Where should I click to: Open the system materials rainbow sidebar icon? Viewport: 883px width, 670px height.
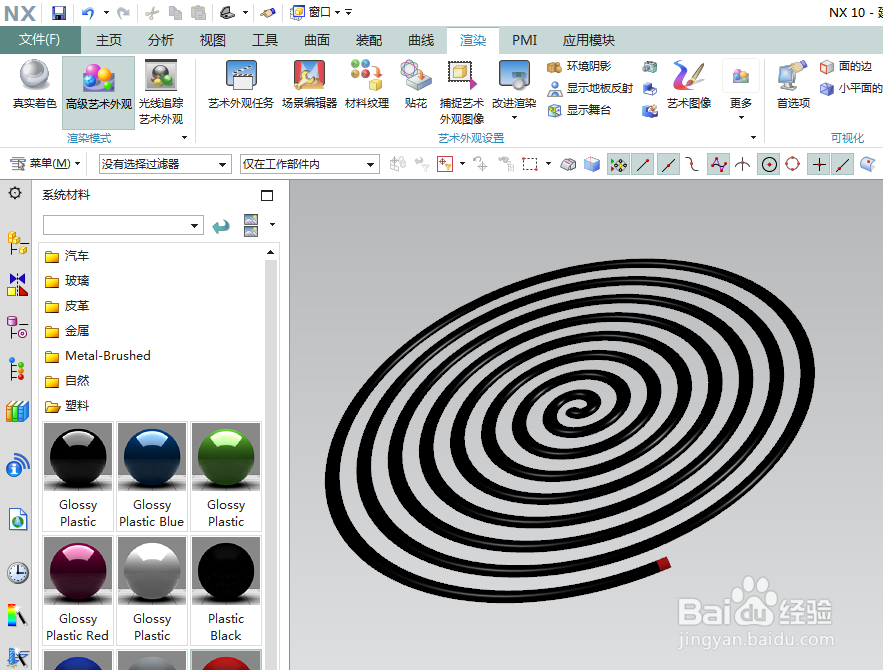[x=17, y=615]
